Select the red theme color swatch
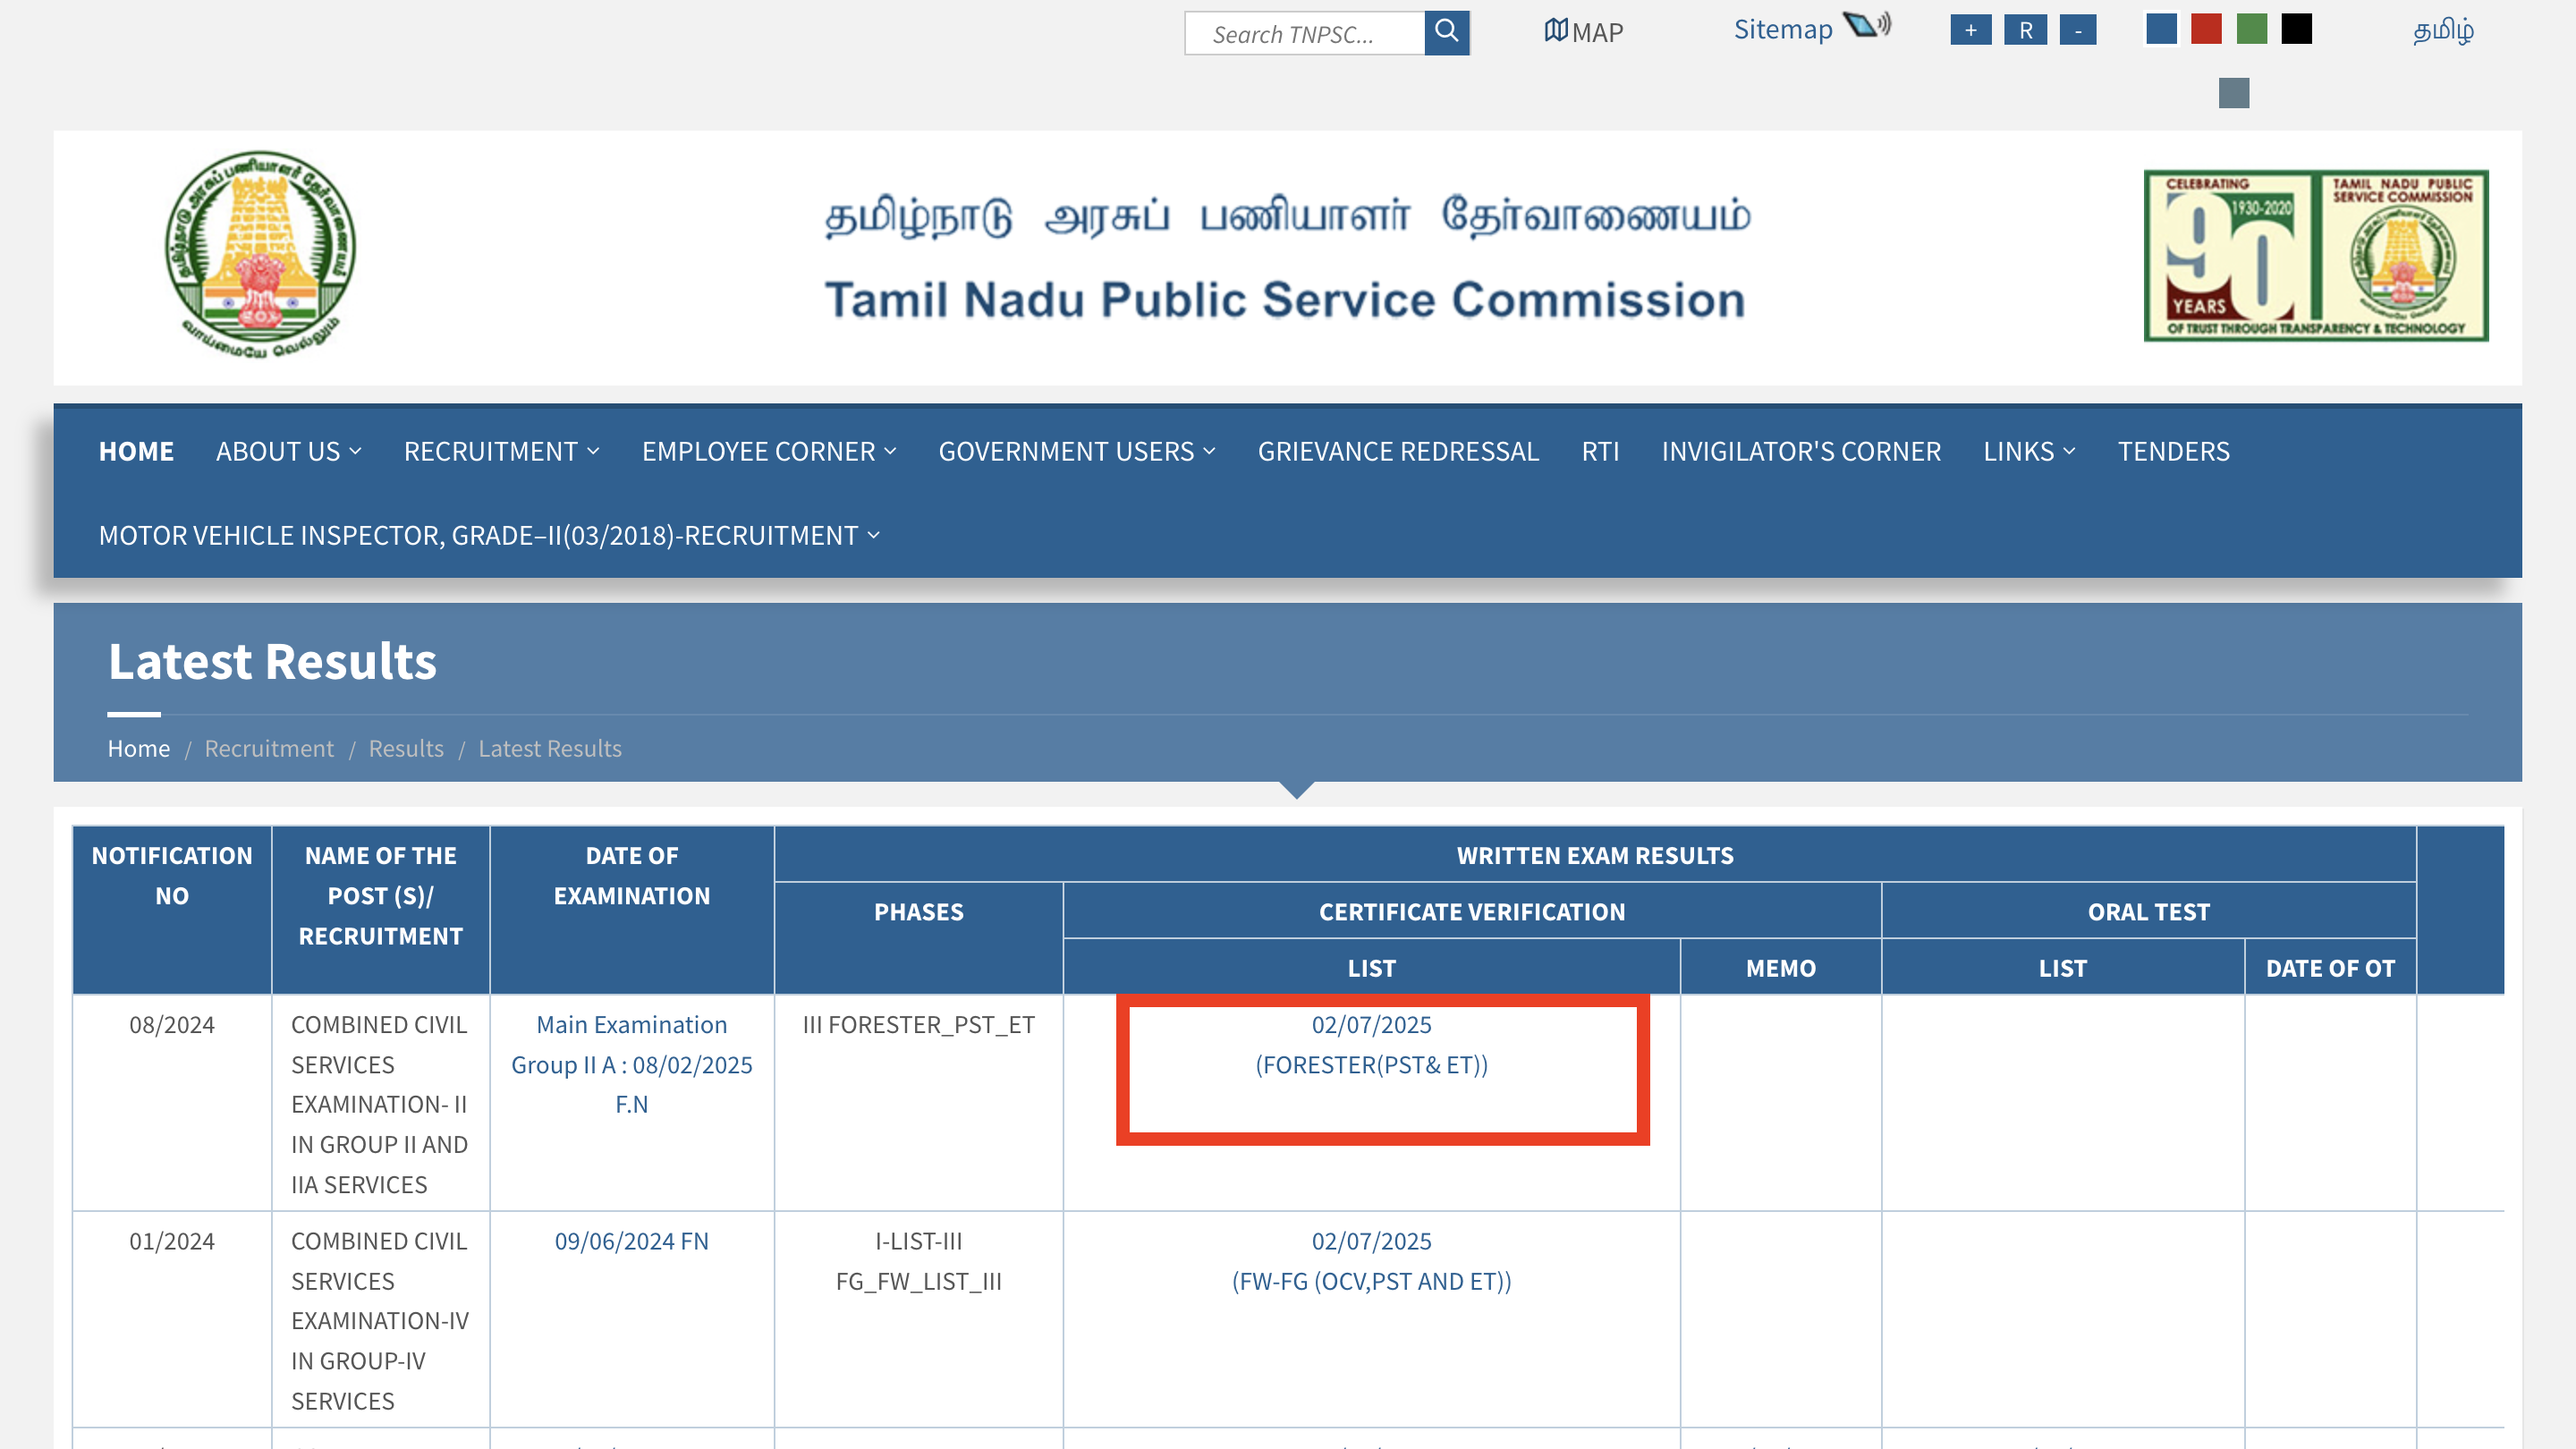2576x1449 pixels. pos(2206,29)
